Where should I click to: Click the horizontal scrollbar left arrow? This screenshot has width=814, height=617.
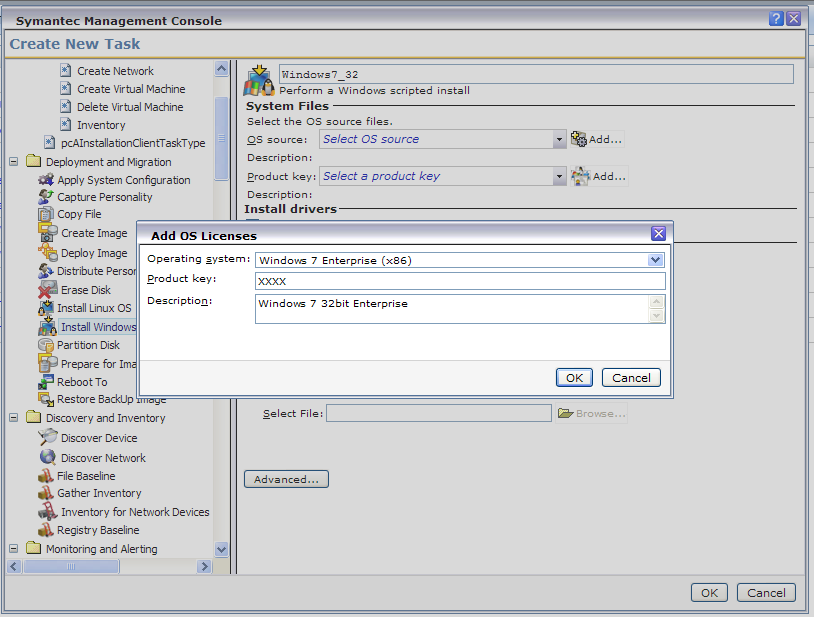(x=14, y=566)
